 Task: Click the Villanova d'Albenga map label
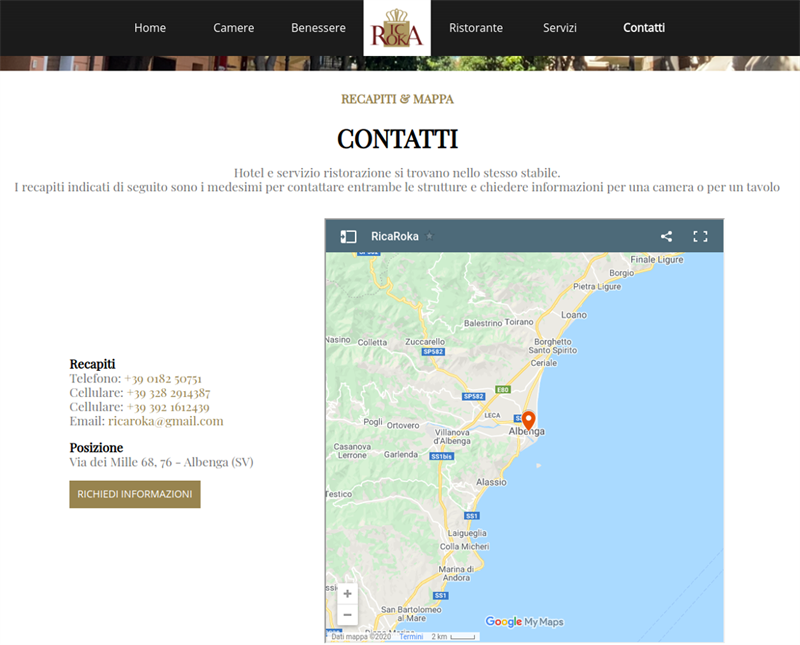(452, 437)
